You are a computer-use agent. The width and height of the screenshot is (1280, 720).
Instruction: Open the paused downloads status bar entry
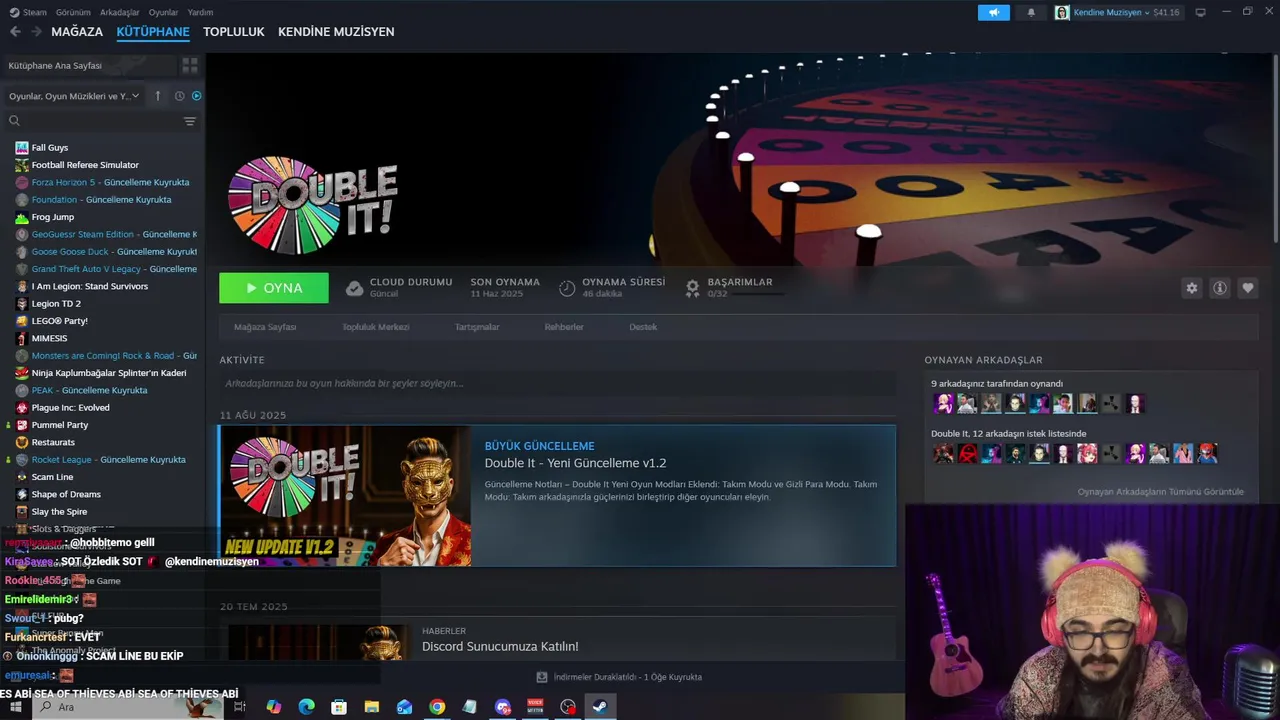[620, 677]
